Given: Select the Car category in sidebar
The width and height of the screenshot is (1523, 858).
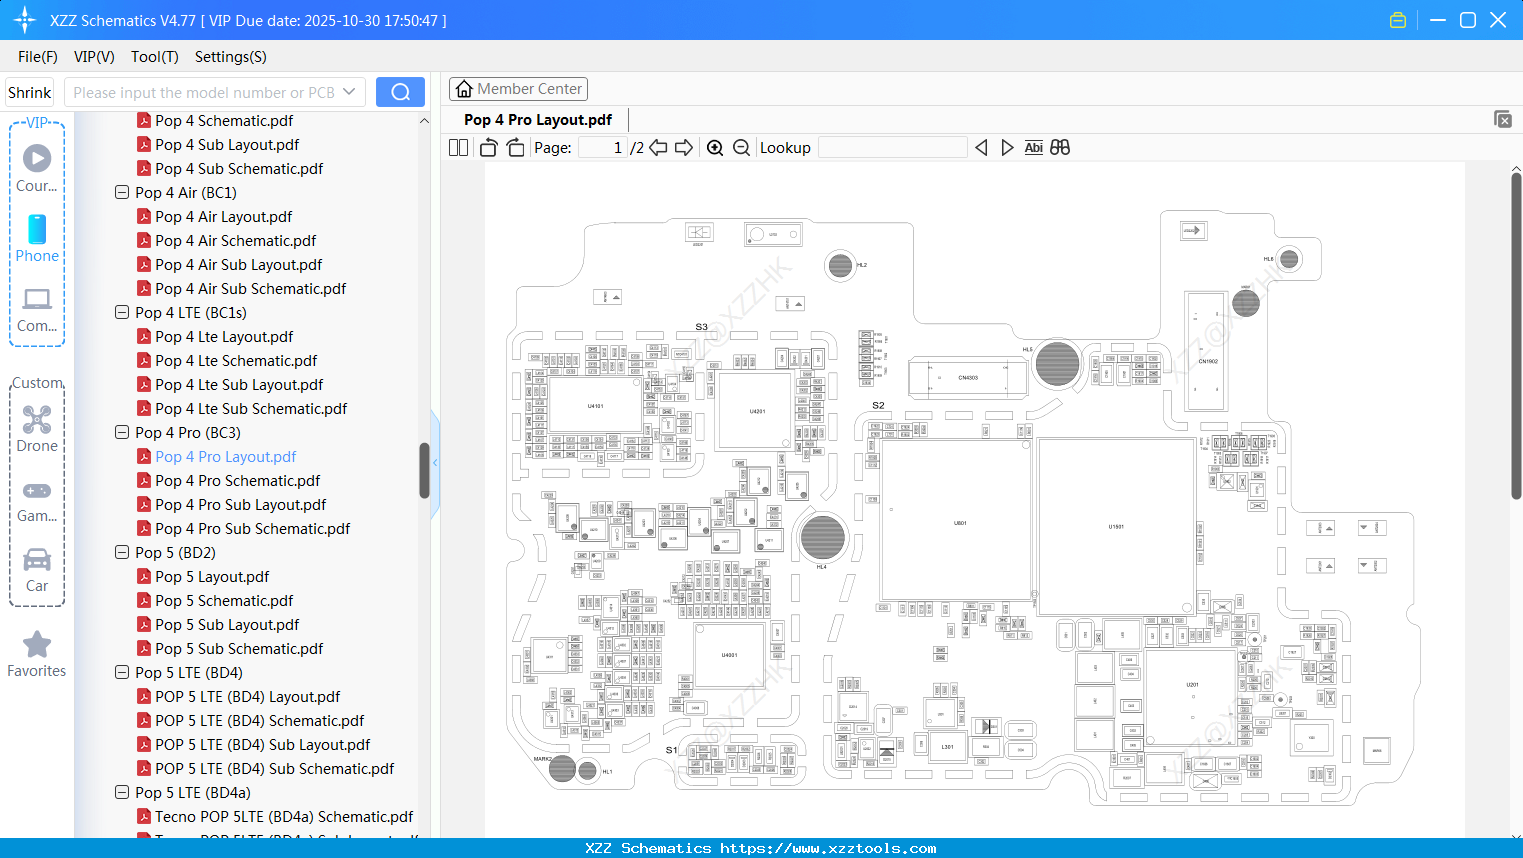Looking at the screenshot, I should (37, 560).
